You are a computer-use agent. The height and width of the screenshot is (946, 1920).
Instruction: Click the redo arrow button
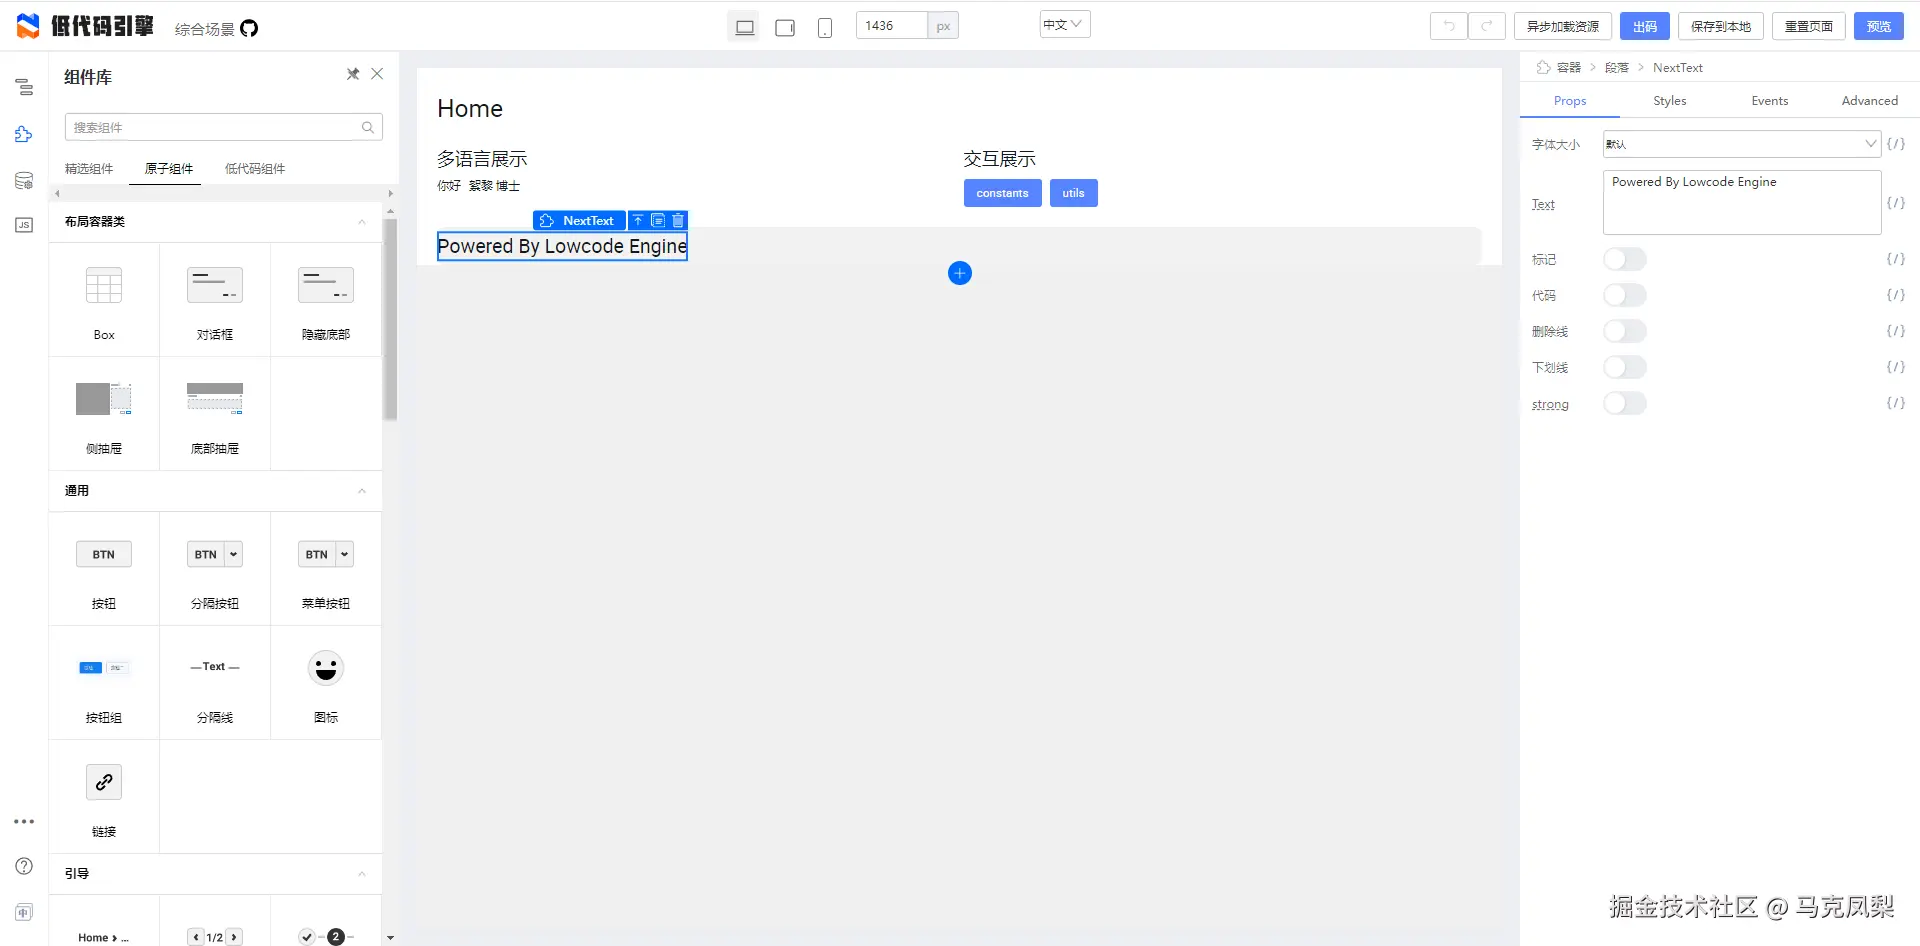click(1486, 26)
